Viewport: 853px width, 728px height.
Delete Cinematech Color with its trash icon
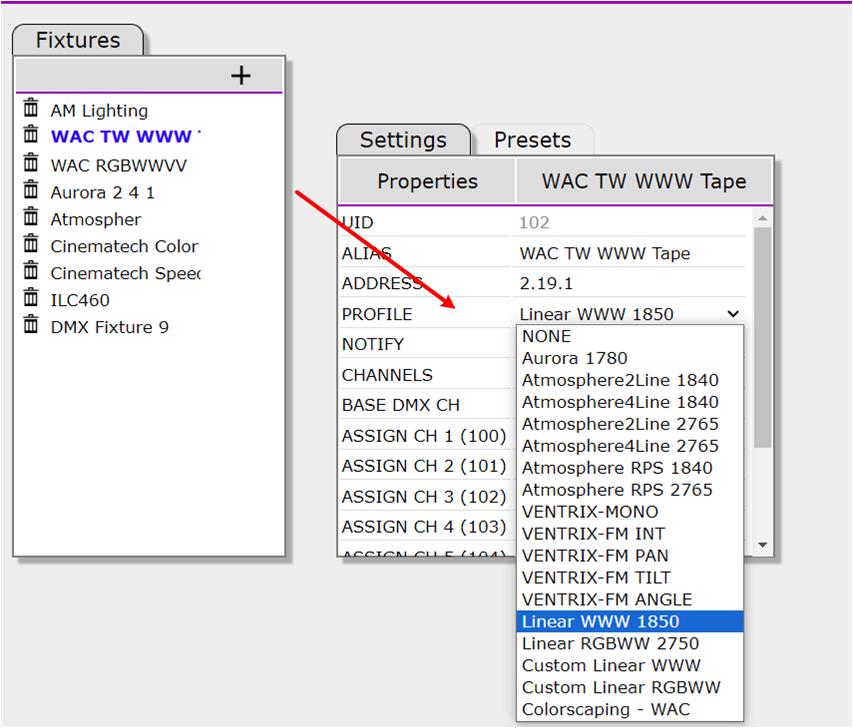click(31, 244)
